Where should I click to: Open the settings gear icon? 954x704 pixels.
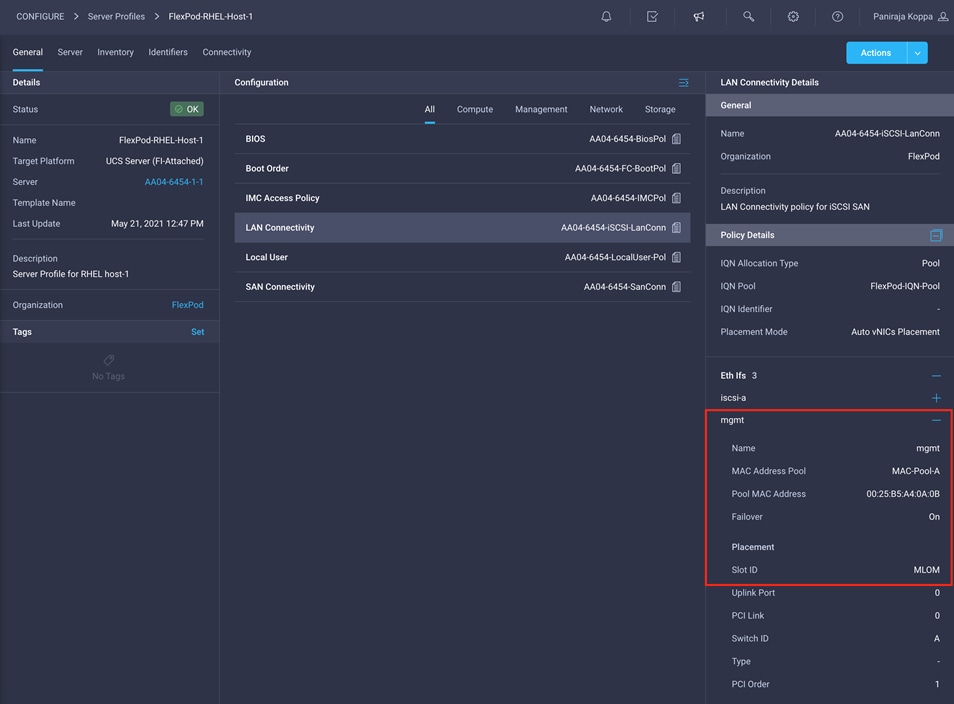coord(793,16)
